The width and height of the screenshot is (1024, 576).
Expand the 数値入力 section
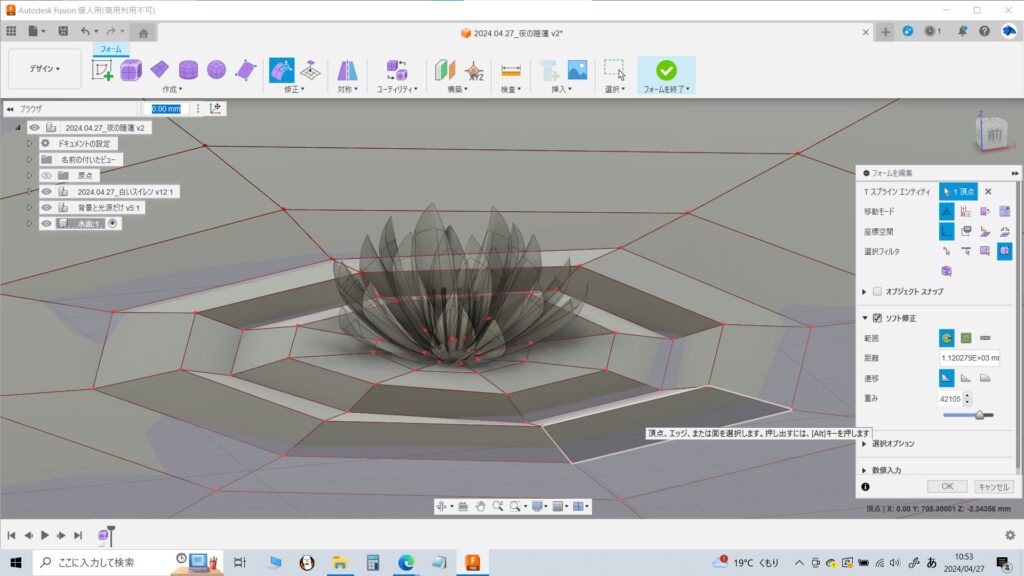[x=886, y=469]
